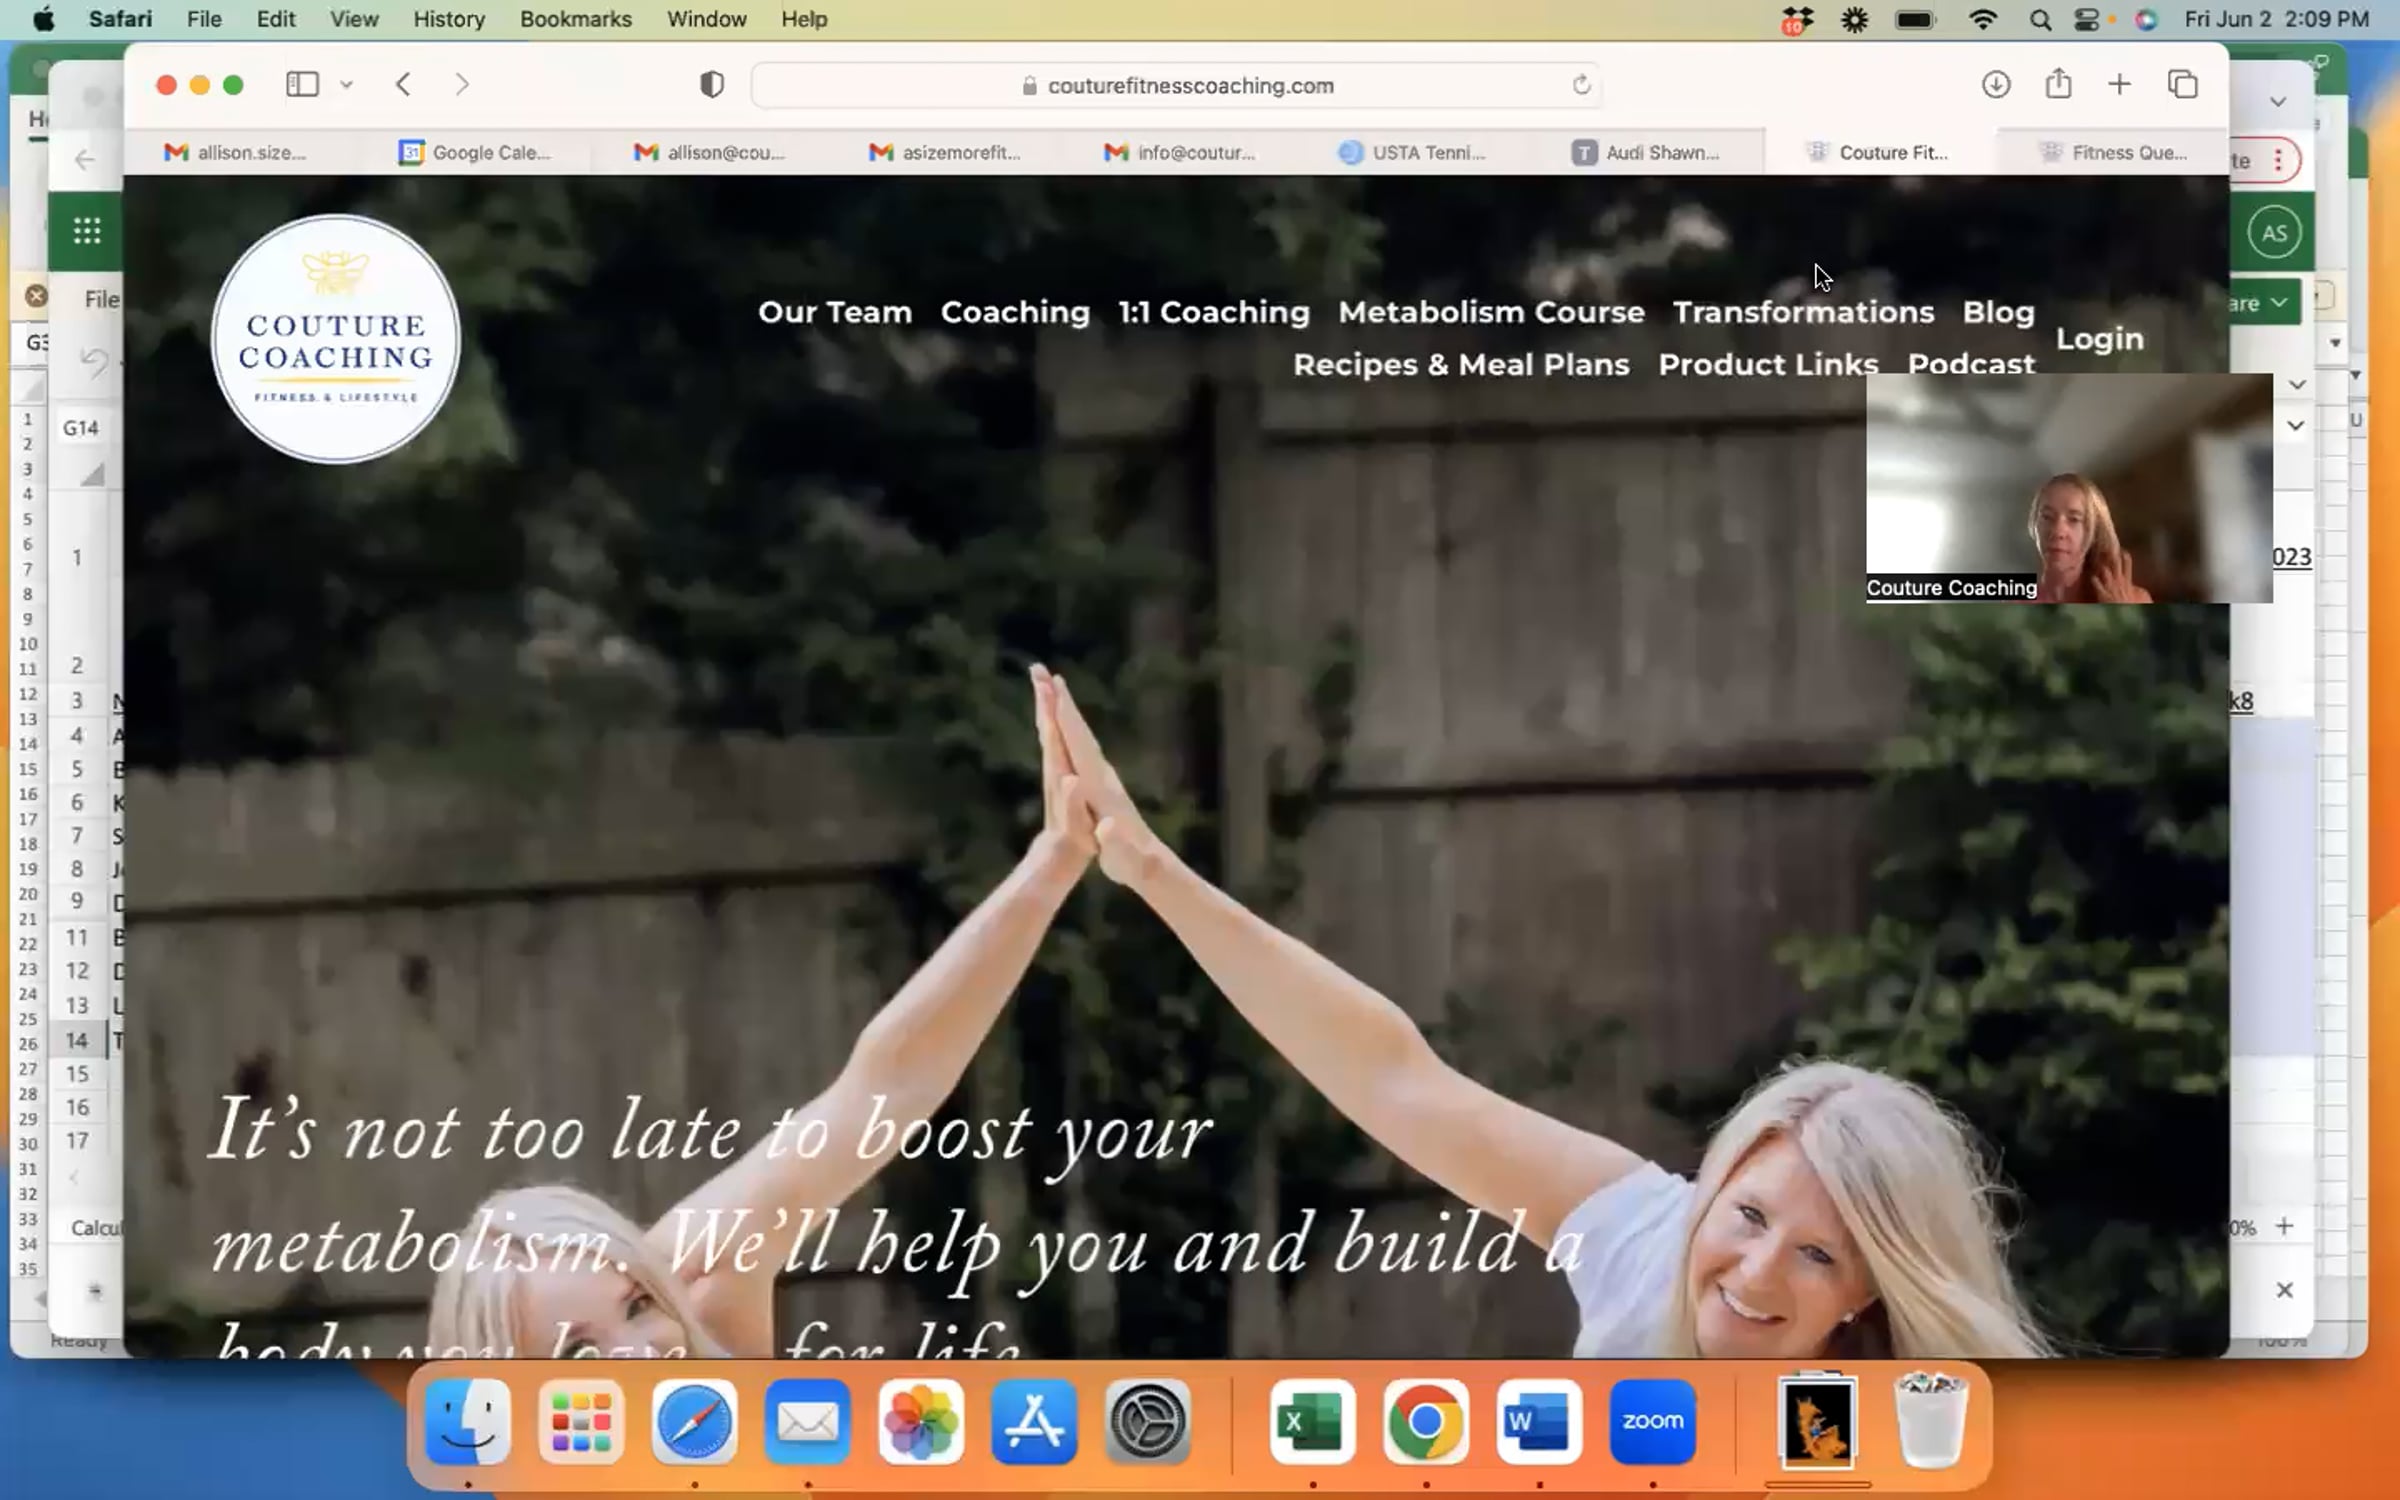Show Safari downloads

pos(1996,85)
